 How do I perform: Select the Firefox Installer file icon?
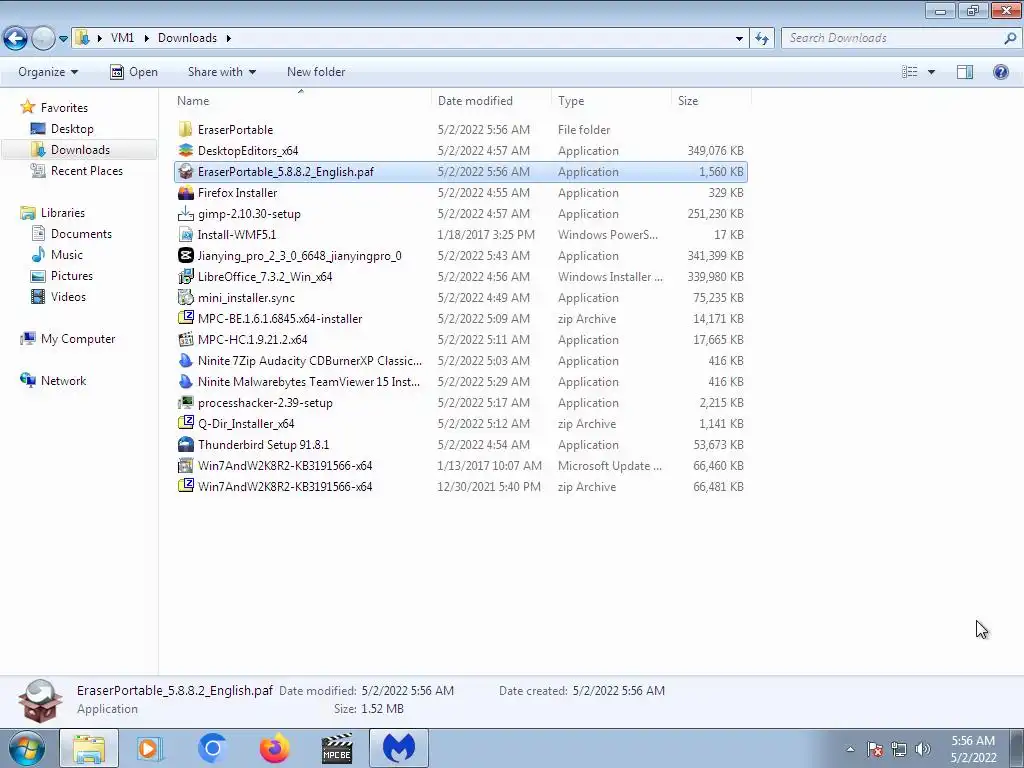[185, 193]
